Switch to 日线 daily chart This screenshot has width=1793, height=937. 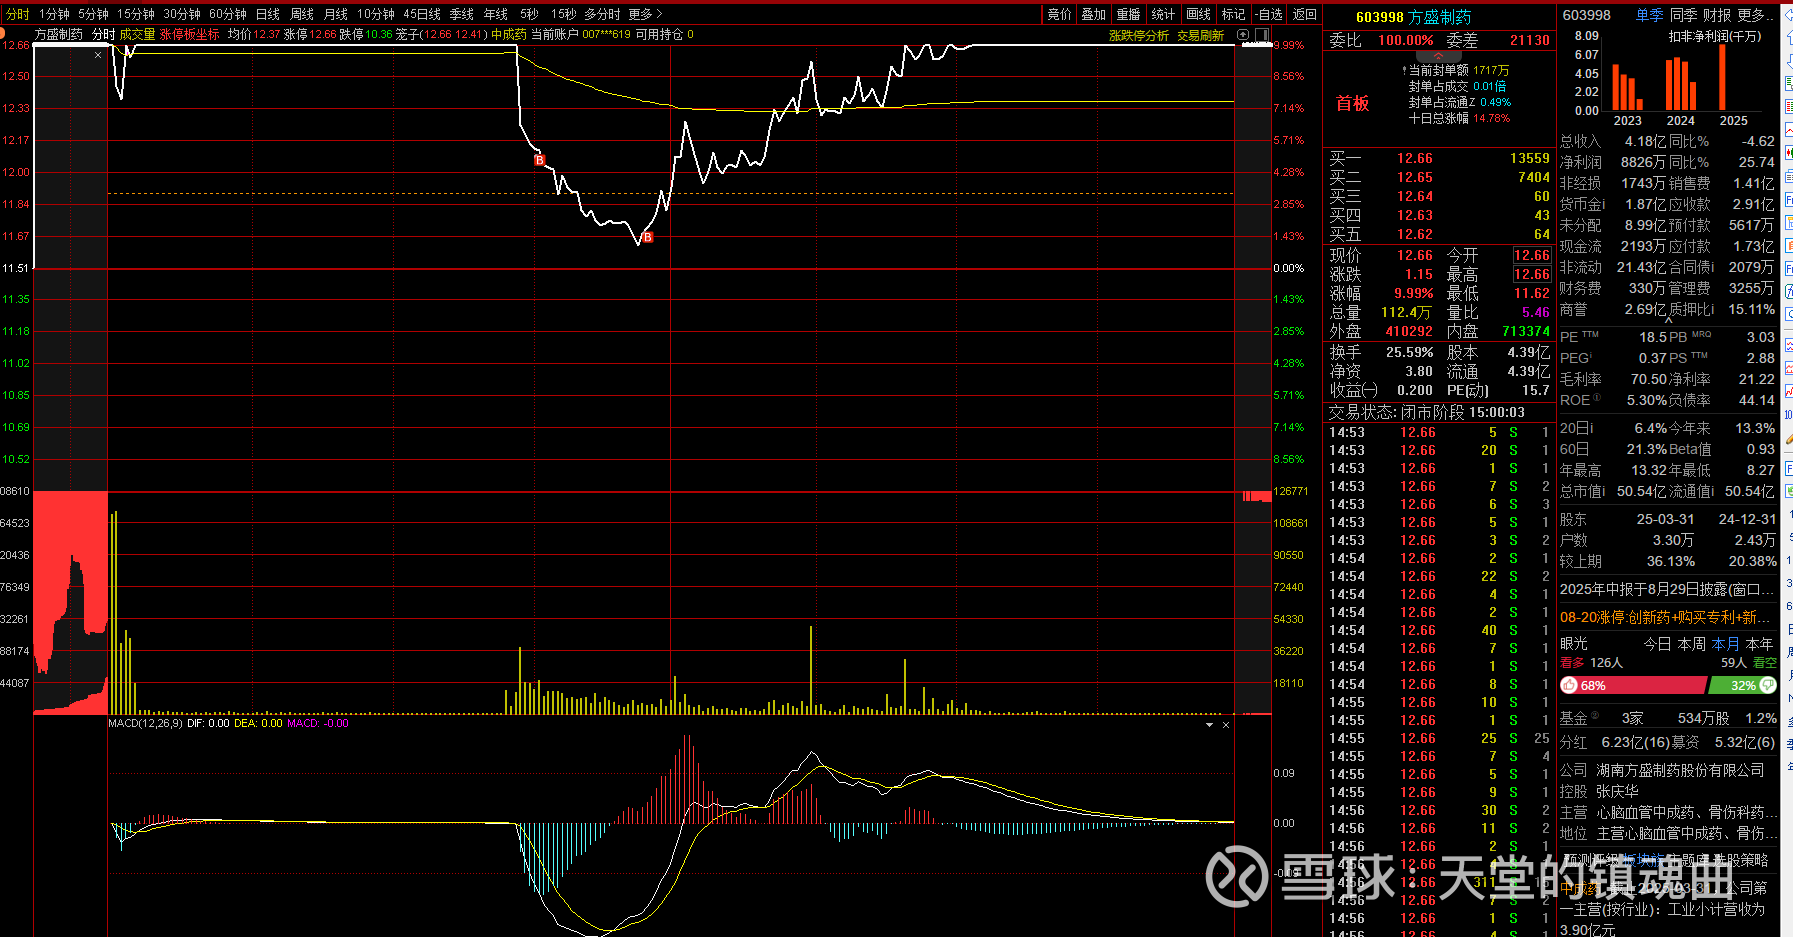[x=268, y=14]
